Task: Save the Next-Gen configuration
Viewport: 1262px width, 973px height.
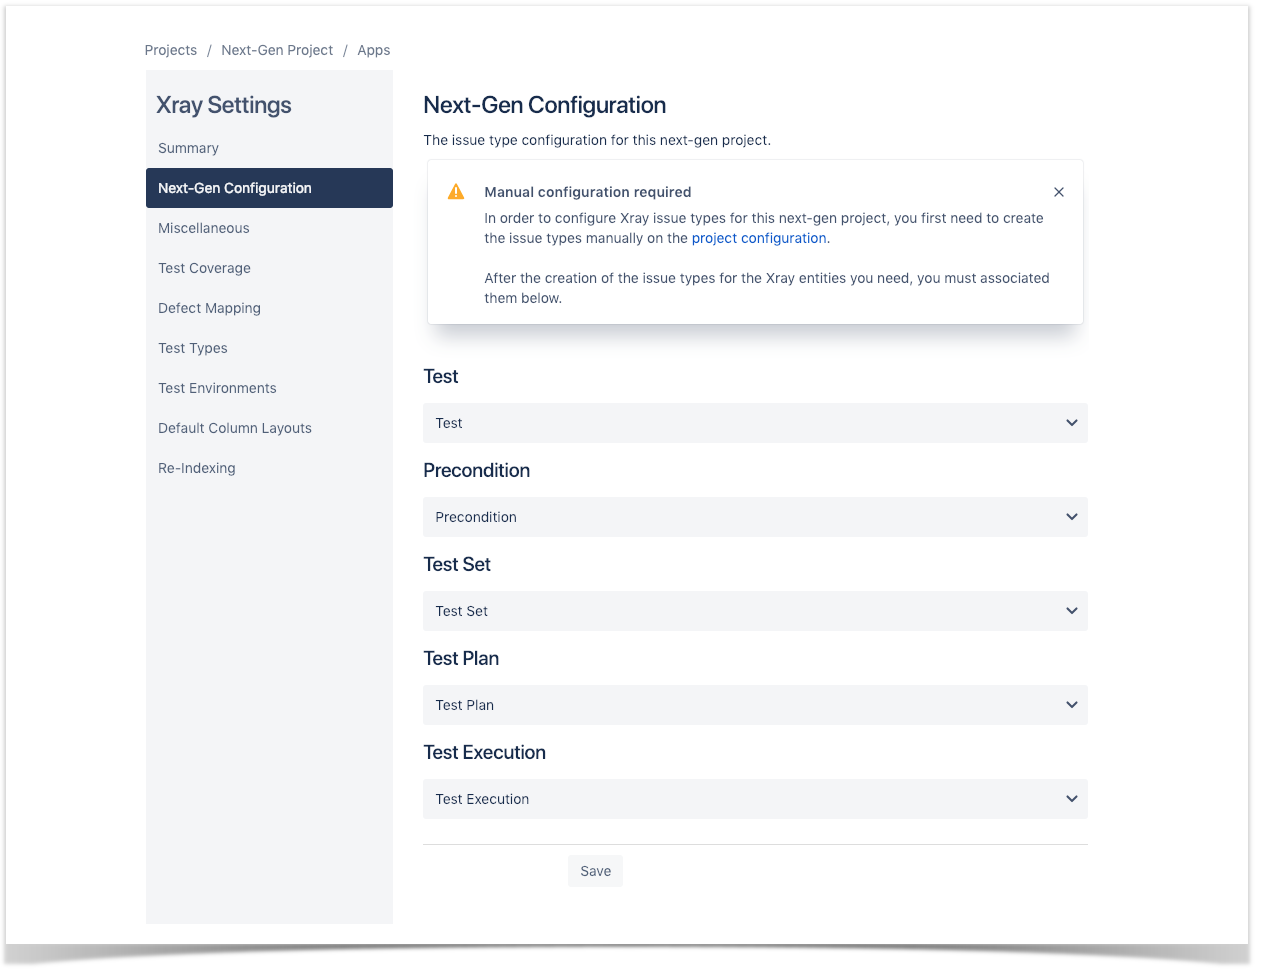Action: [595, 871]
